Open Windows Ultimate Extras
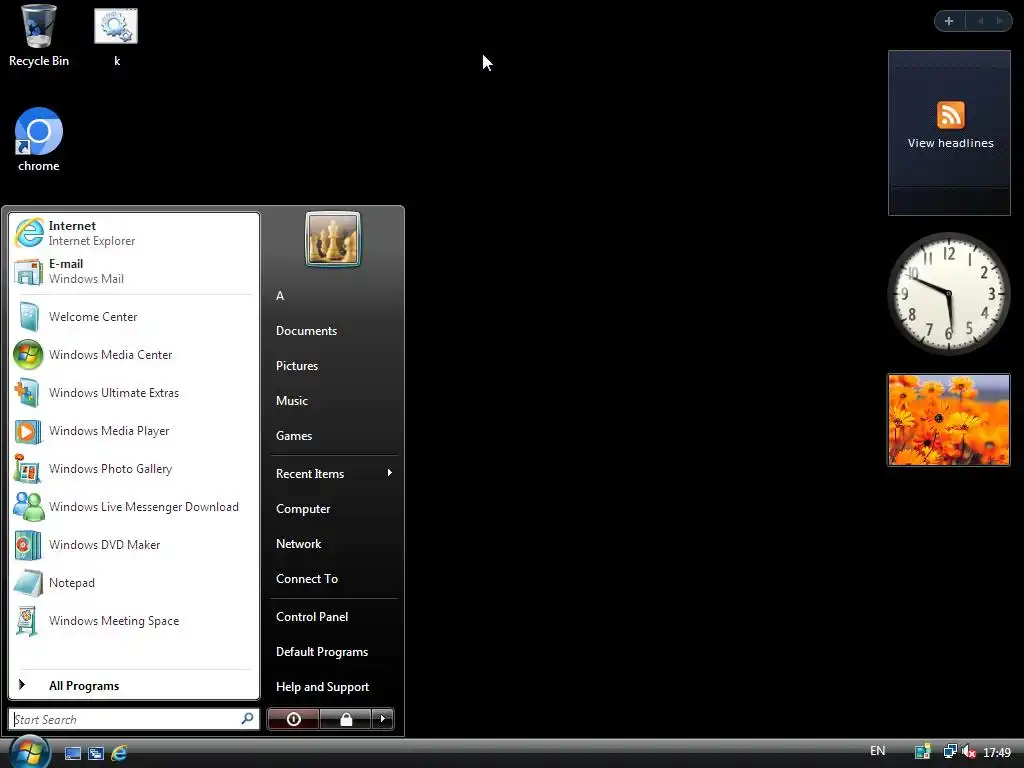Screen dimensions: 1024x768 coord(134,392)
